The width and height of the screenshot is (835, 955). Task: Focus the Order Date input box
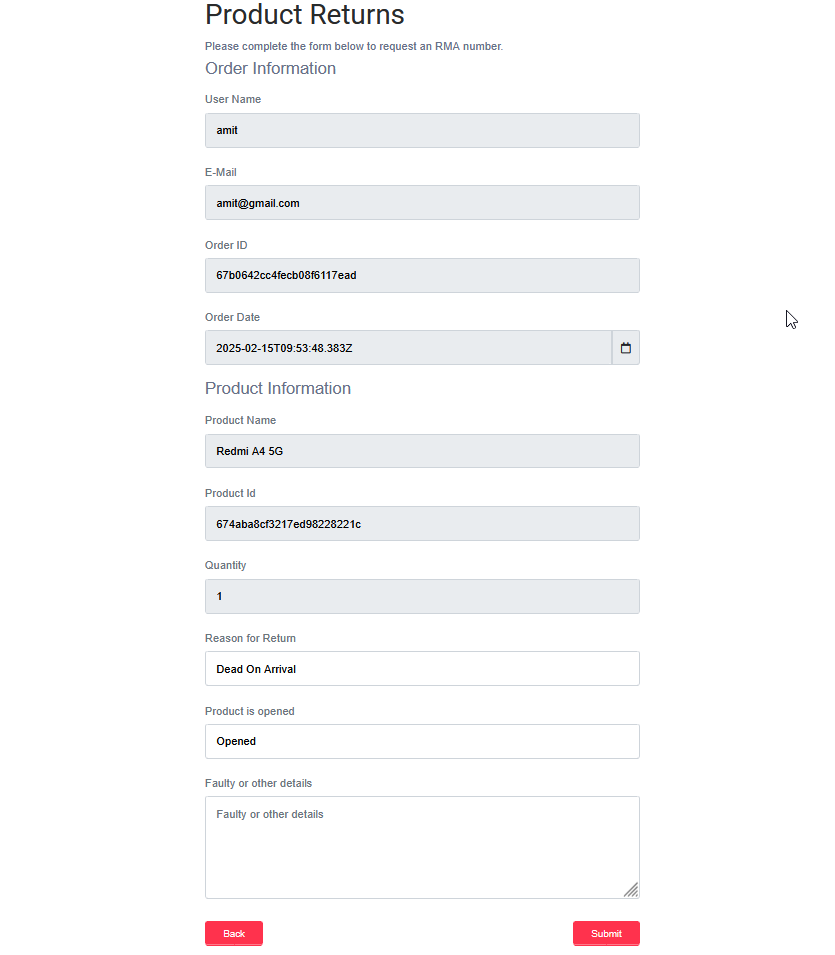pos(408,348)
